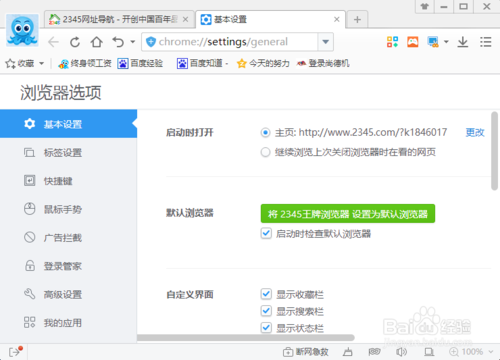Click the login icon in status bar
Image resolution: width=500 pixels, height=360 pixels.
point(16,351)
